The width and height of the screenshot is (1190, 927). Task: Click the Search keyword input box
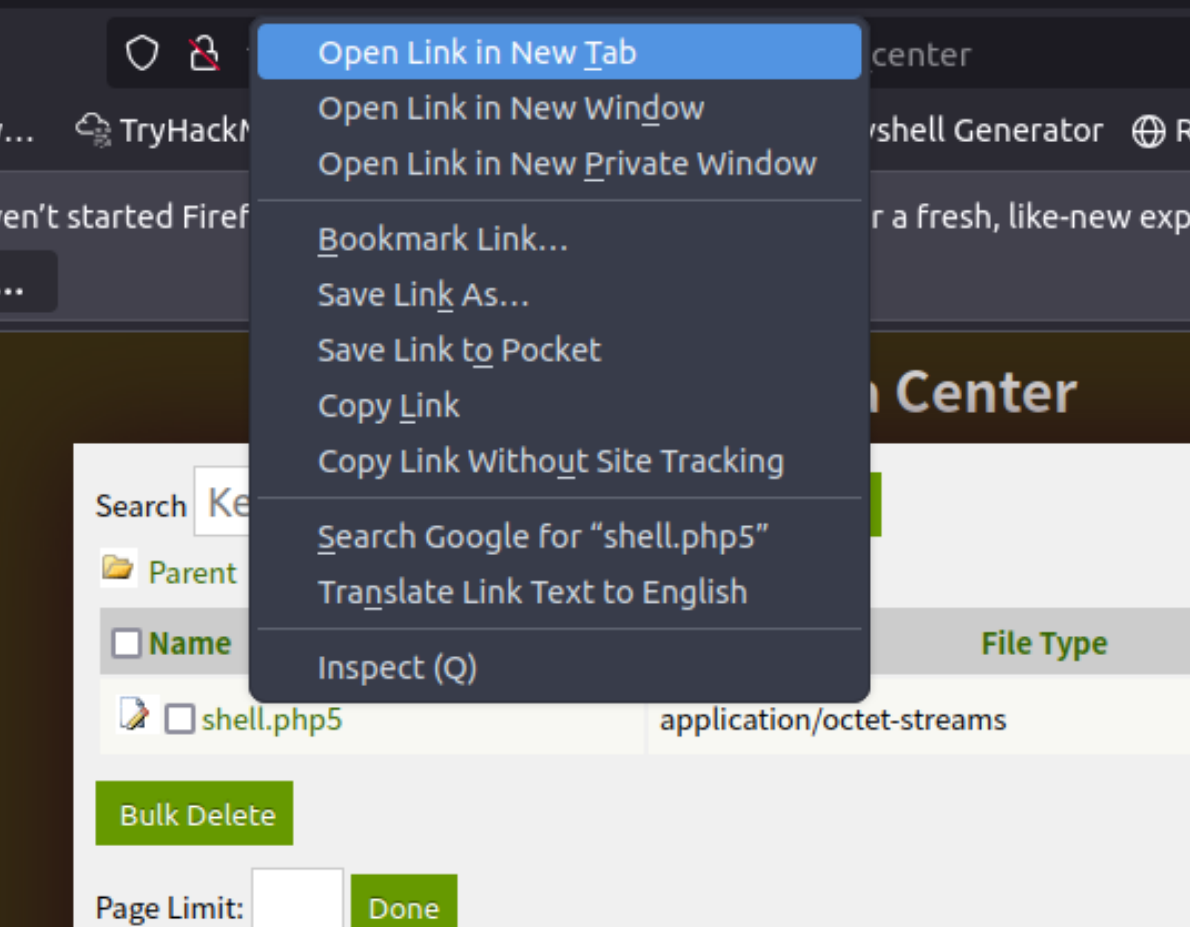tap(222, 502)
